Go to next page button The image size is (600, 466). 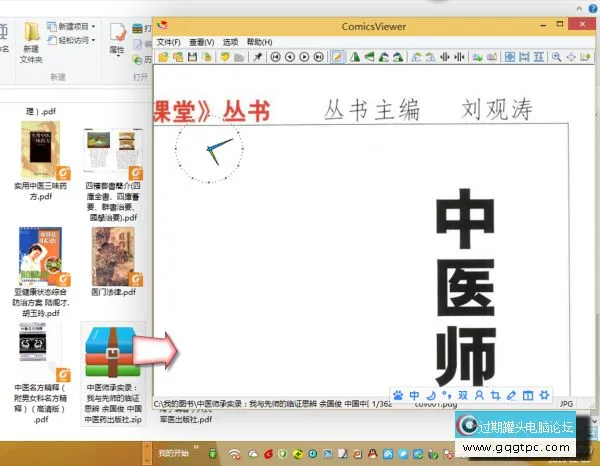304,57
